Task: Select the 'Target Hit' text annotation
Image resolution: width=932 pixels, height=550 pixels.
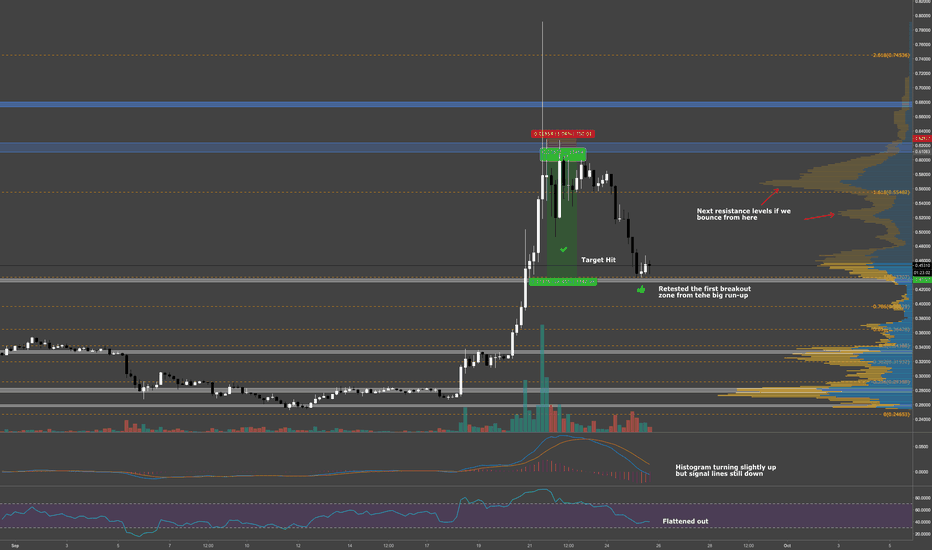Action: coord(598,260)
